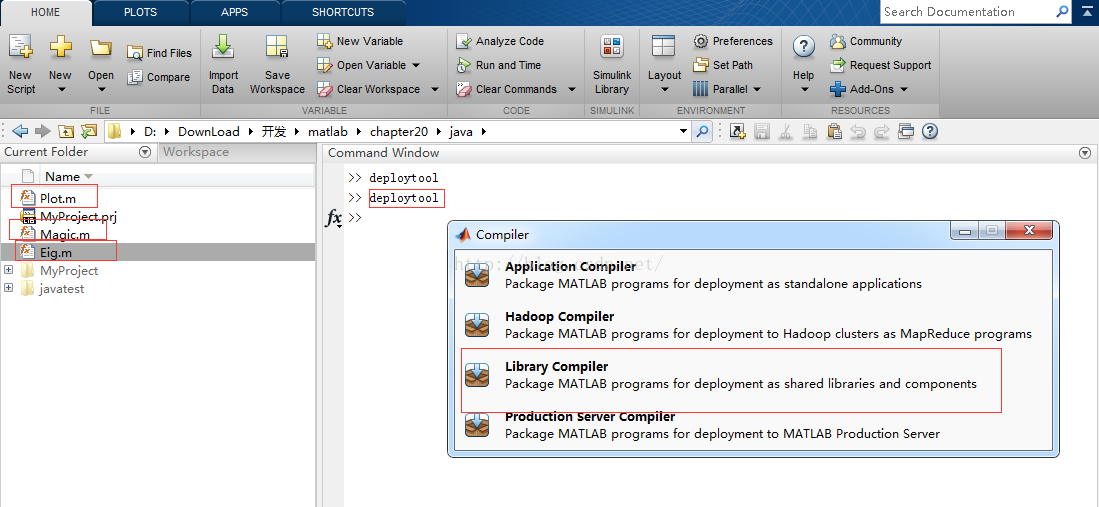Choose Hadoop Compiler in Compiler dialog

coord(753,325)
